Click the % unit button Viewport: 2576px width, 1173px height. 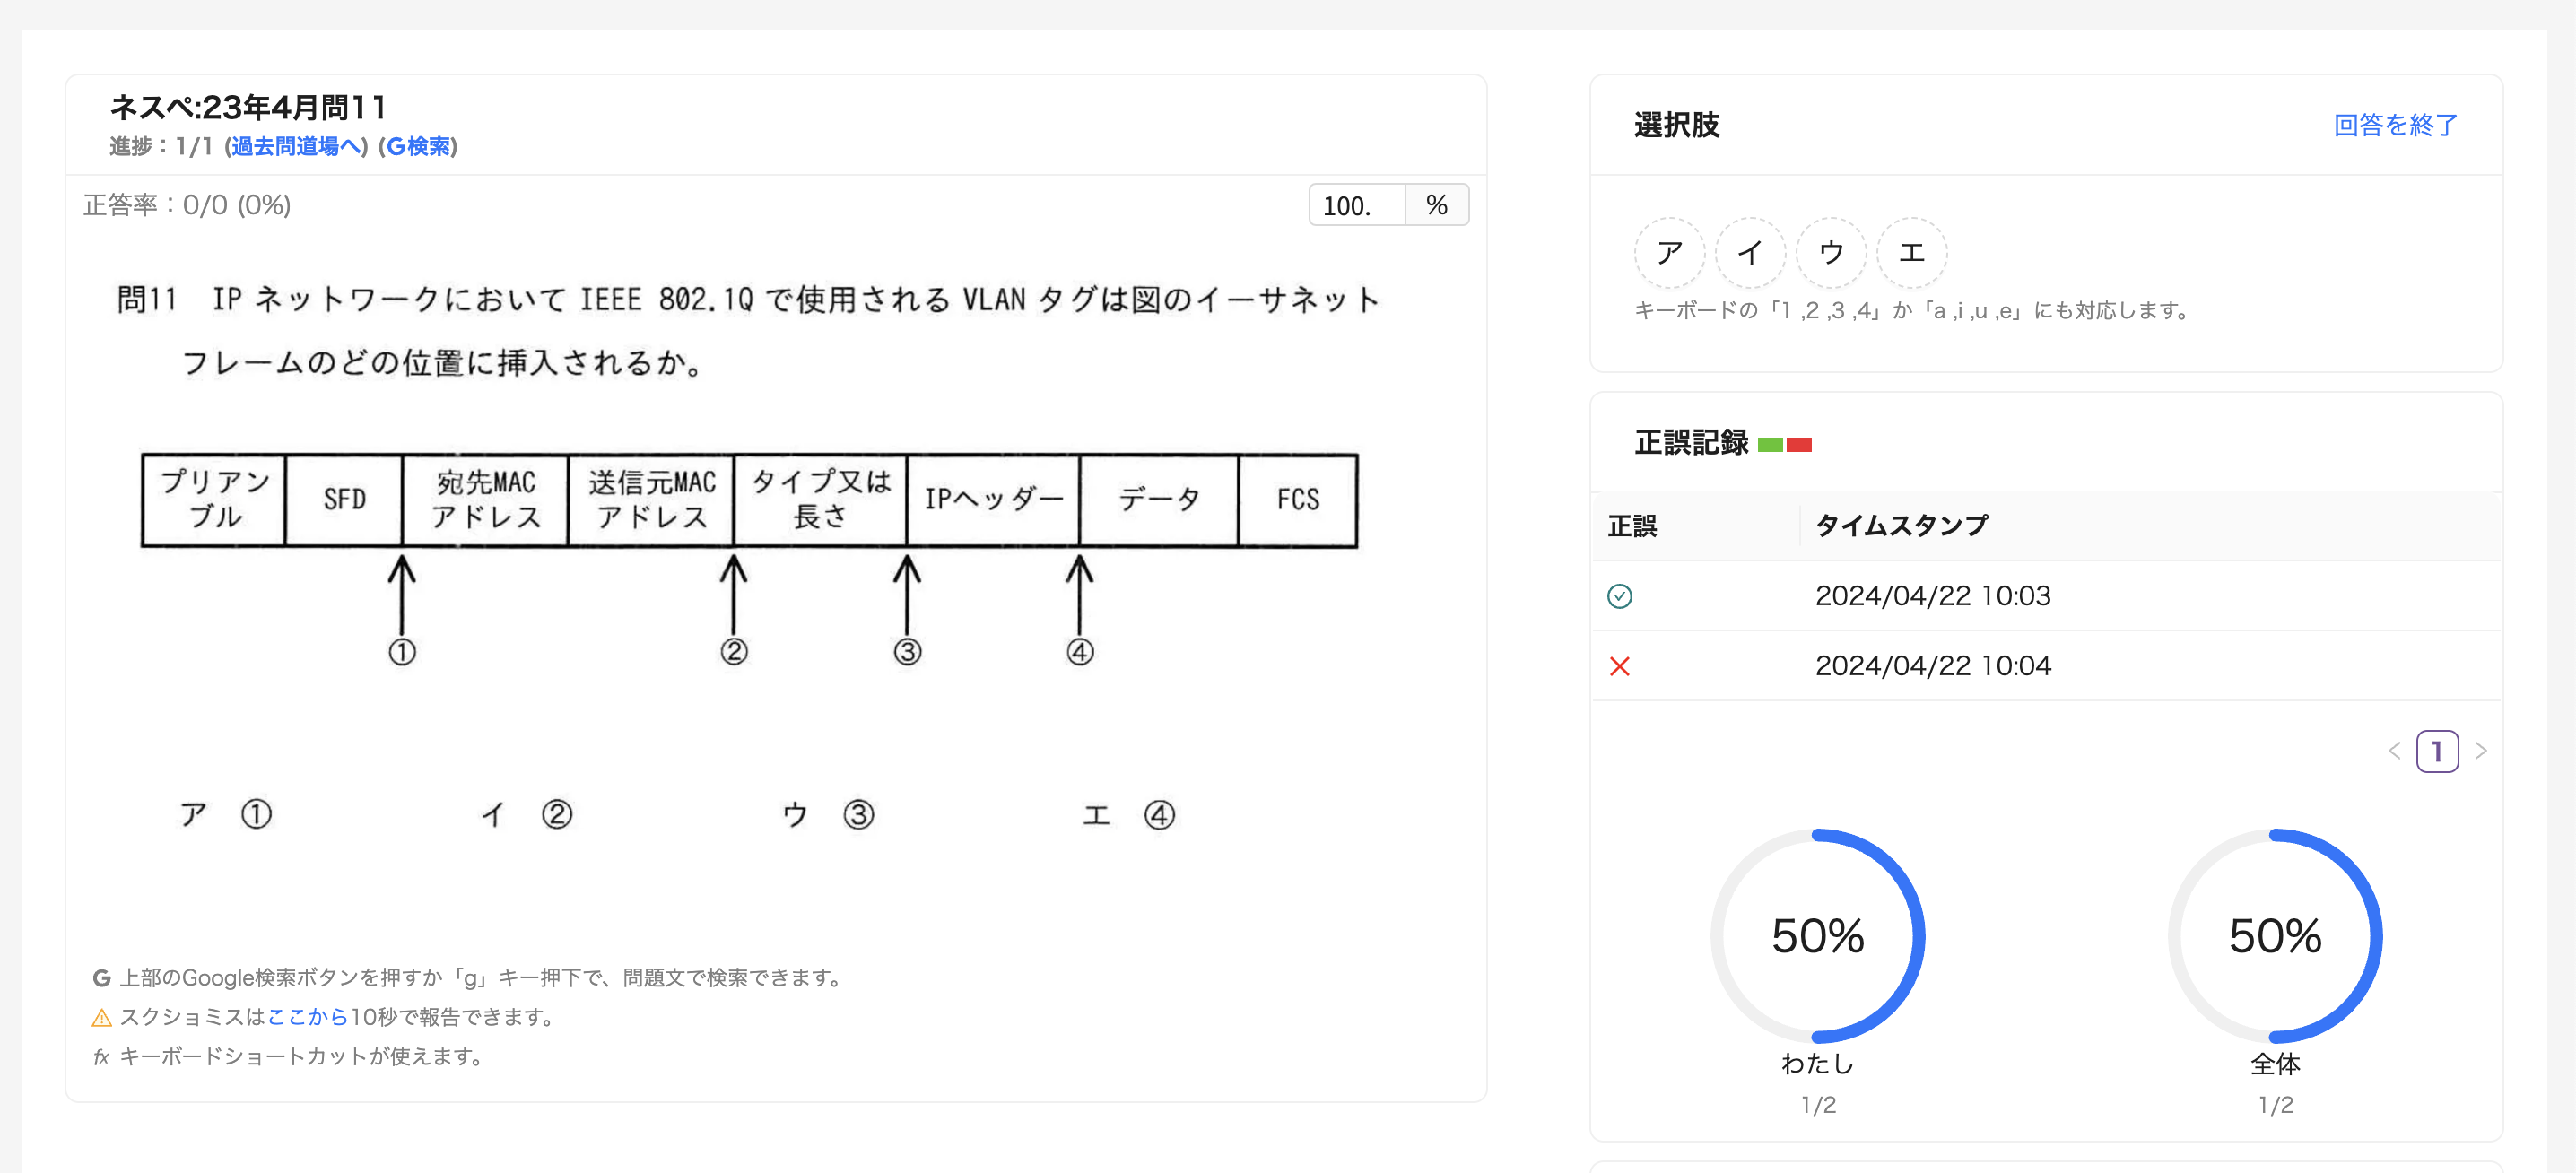[1437, 206]
